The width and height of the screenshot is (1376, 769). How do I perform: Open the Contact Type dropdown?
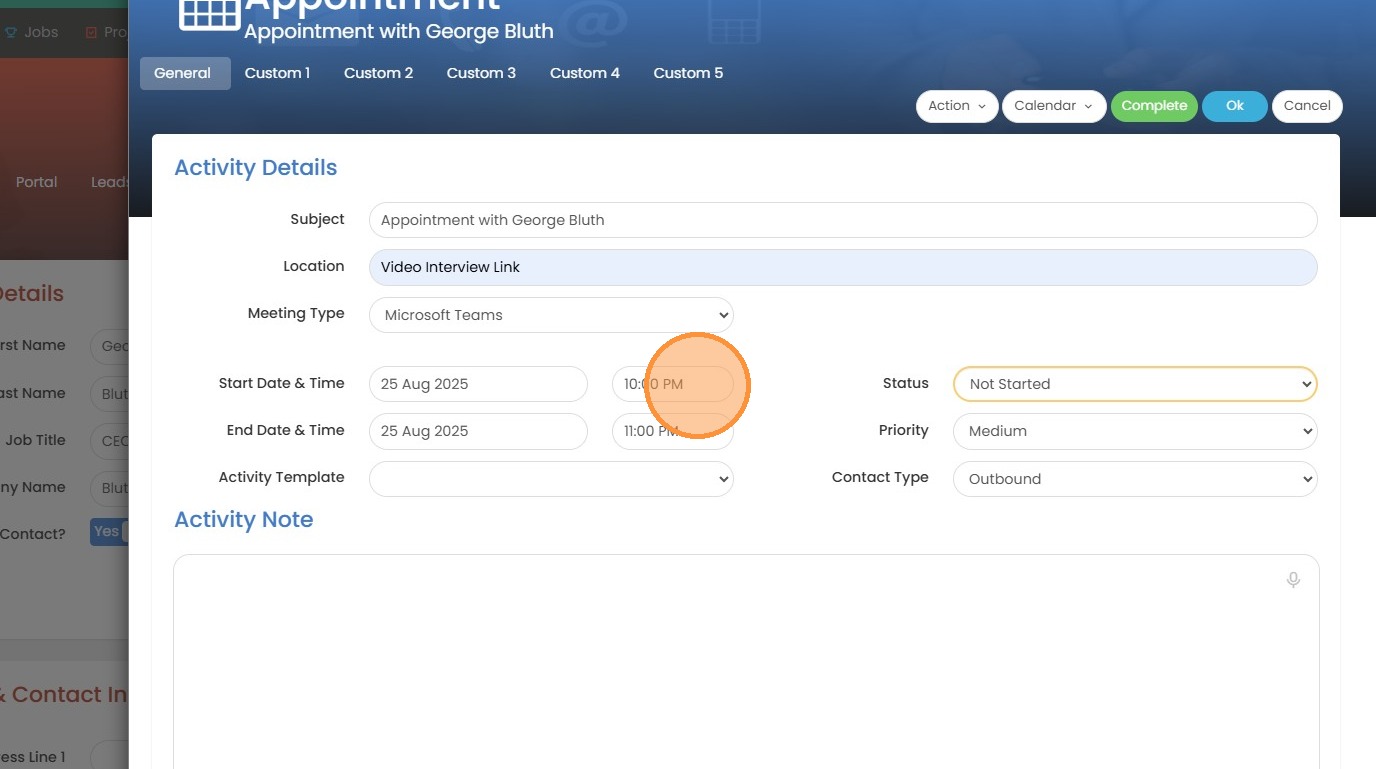click(x=1135, y=479)
